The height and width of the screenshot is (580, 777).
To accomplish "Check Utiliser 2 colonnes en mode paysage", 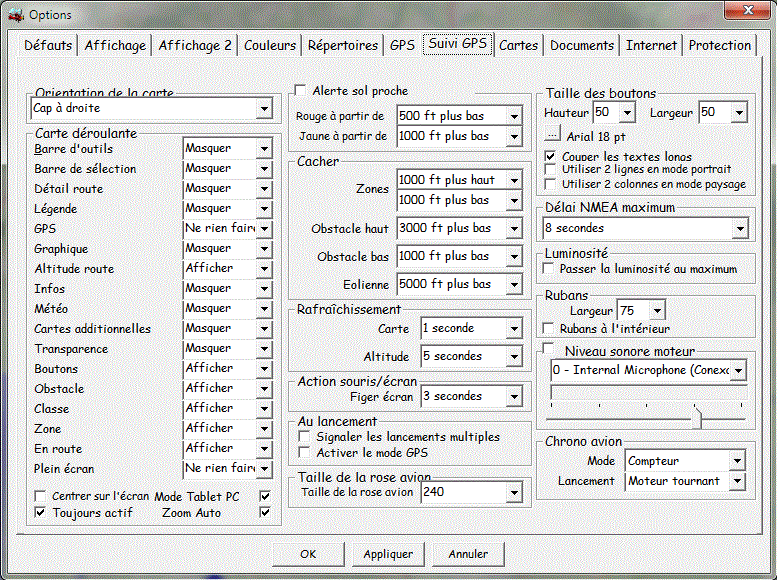I will [550, 184].
